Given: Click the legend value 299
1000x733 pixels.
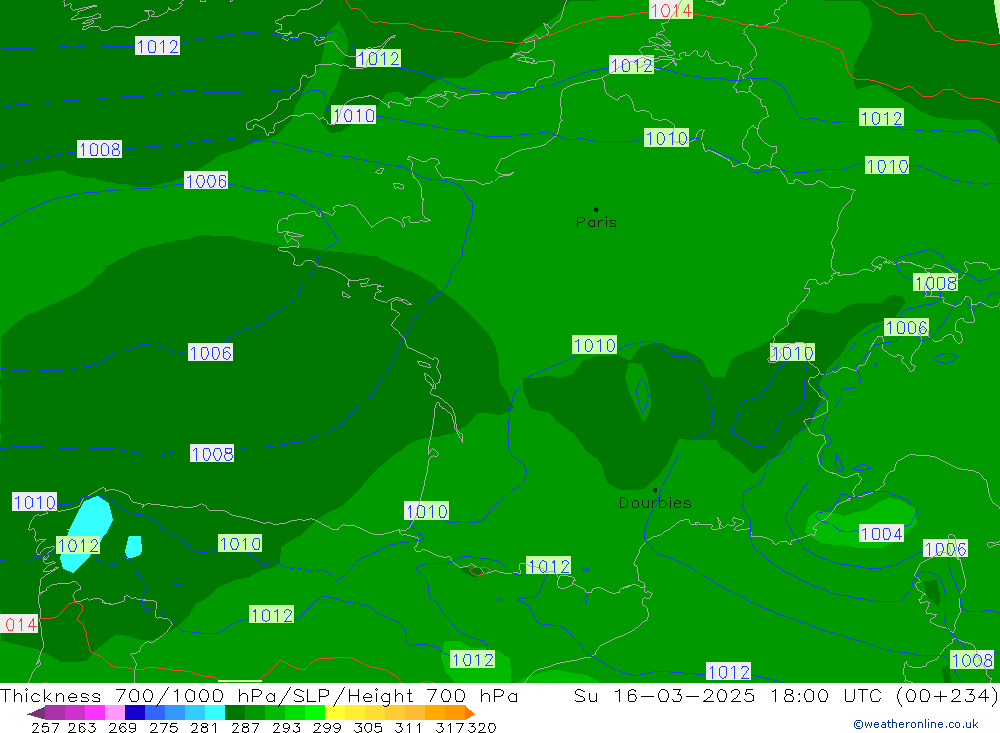Looking at the screenshot, I should (x=327, y=727).
